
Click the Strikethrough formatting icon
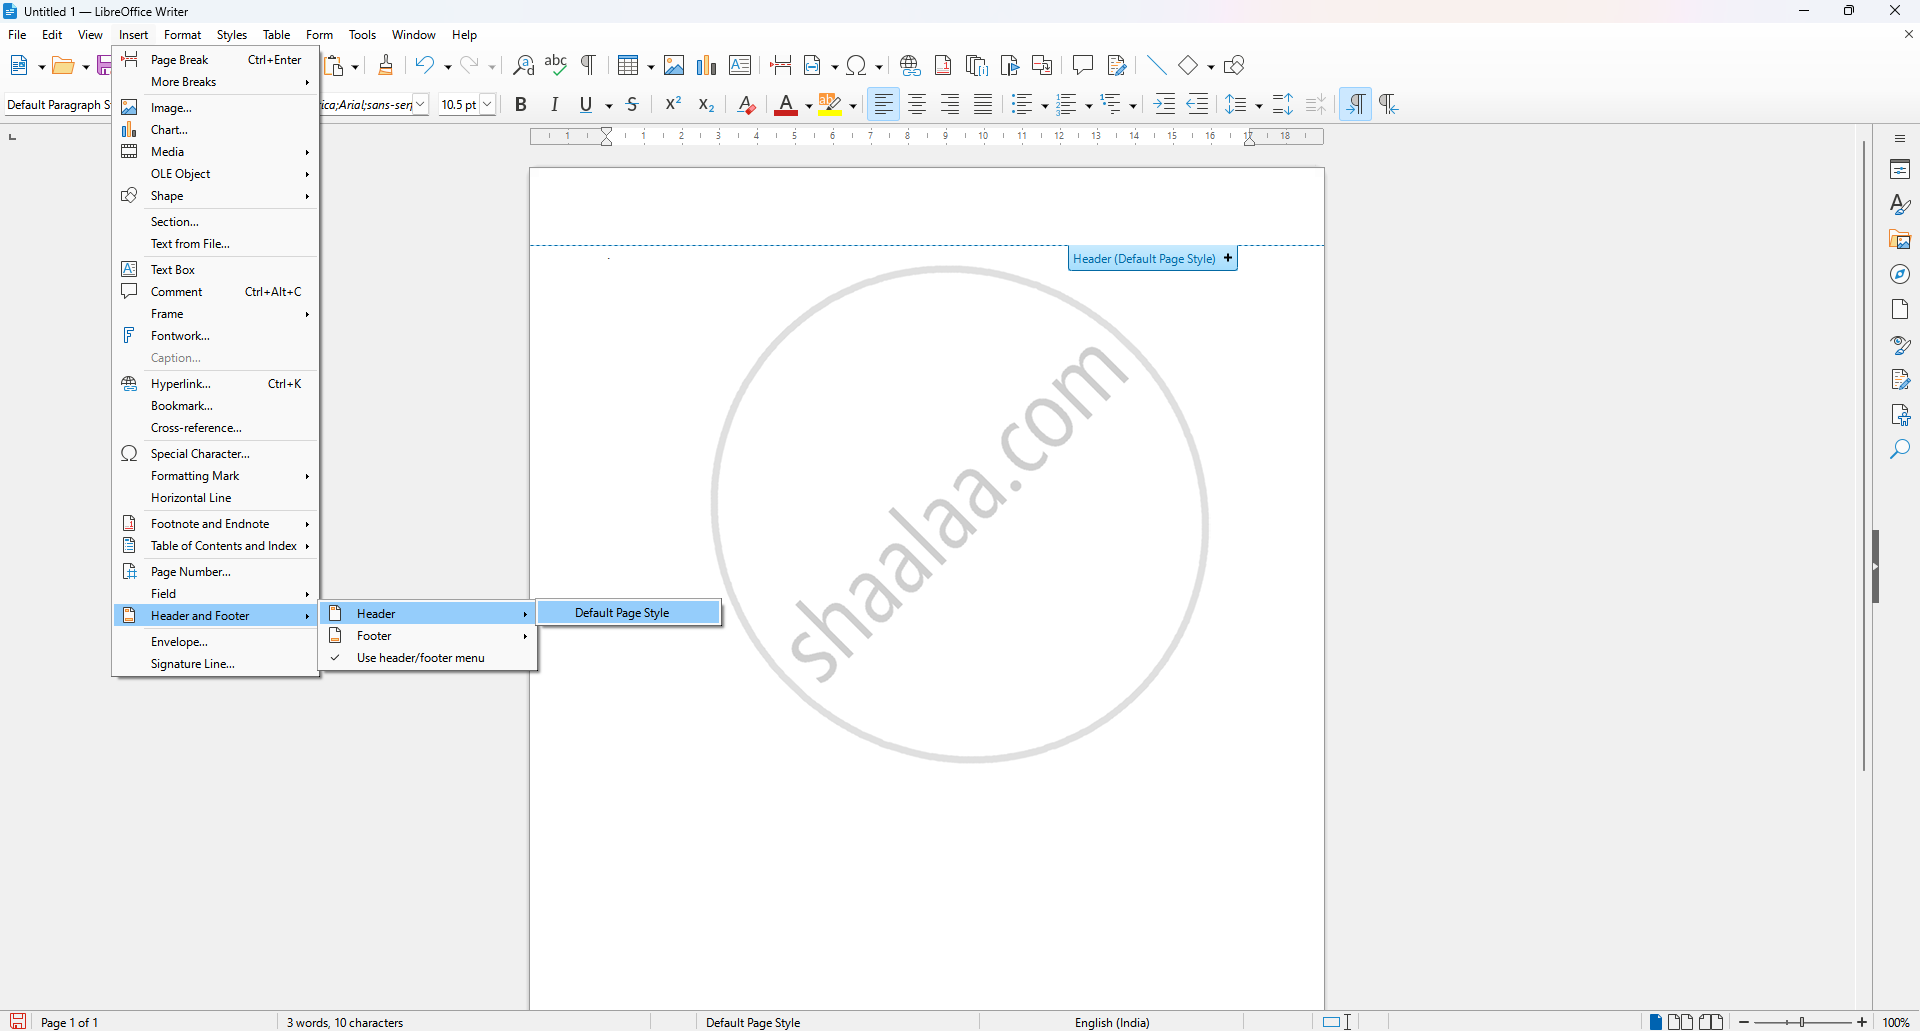click(x=632, y=105)
